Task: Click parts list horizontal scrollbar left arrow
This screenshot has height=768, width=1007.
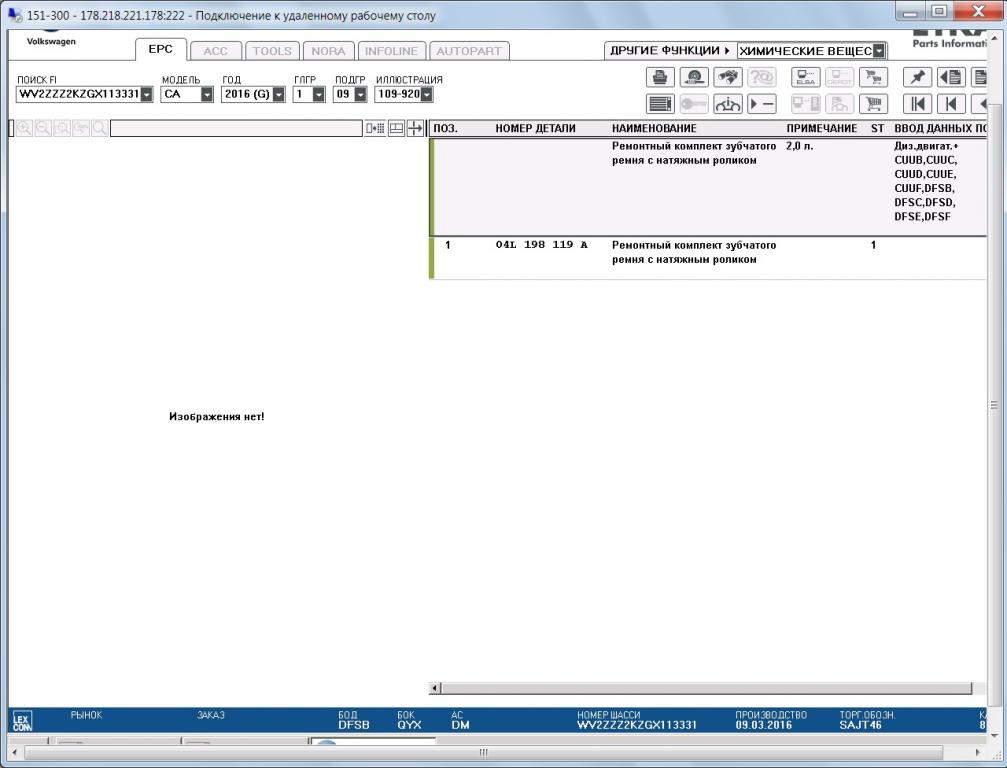Action: click(x=435, y=688)
